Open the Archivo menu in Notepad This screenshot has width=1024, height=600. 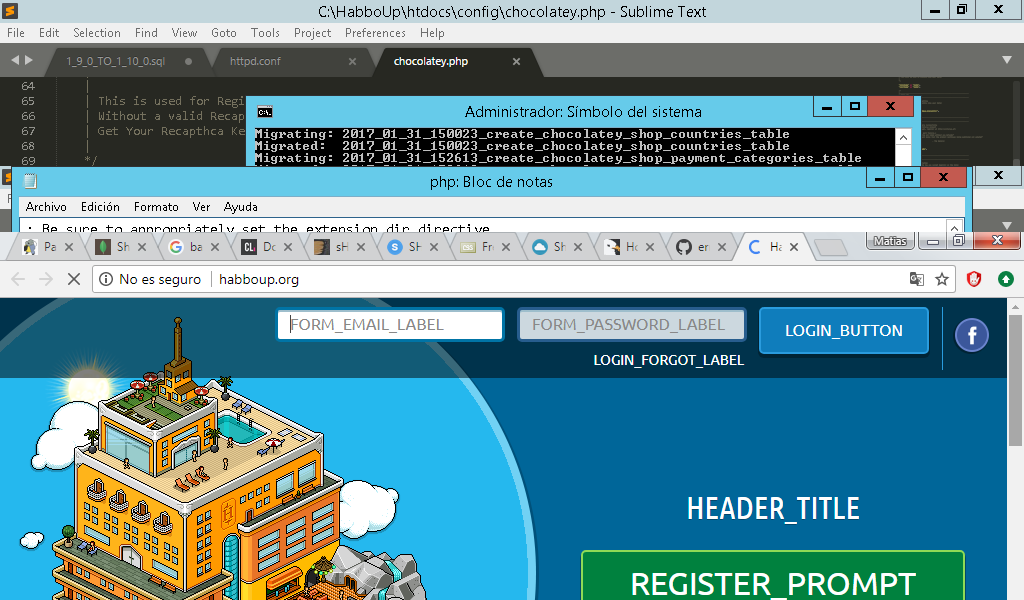click(46, 207)
